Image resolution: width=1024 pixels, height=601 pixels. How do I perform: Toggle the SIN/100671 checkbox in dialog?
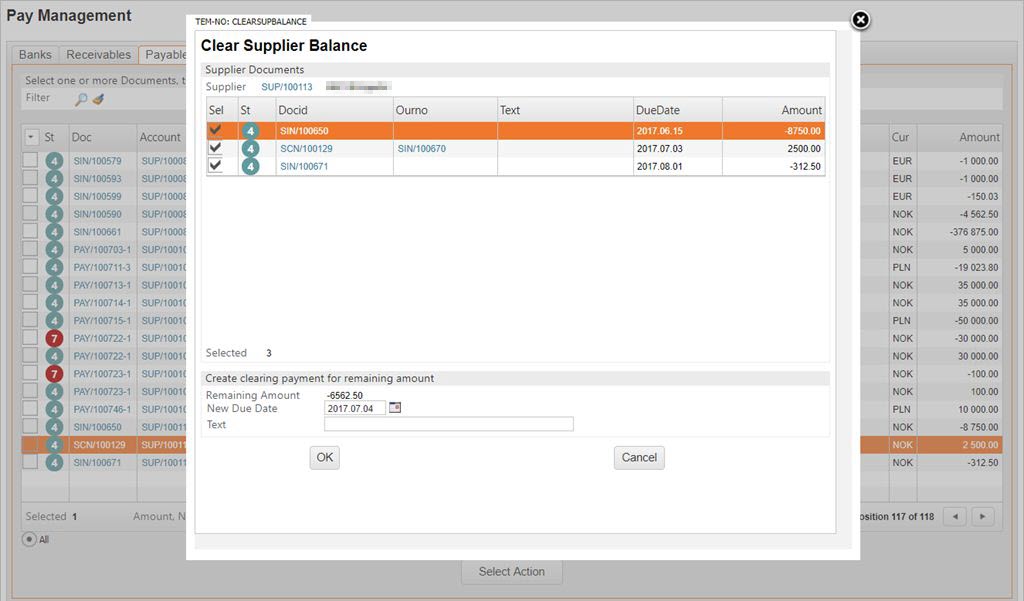click(215, 166)
